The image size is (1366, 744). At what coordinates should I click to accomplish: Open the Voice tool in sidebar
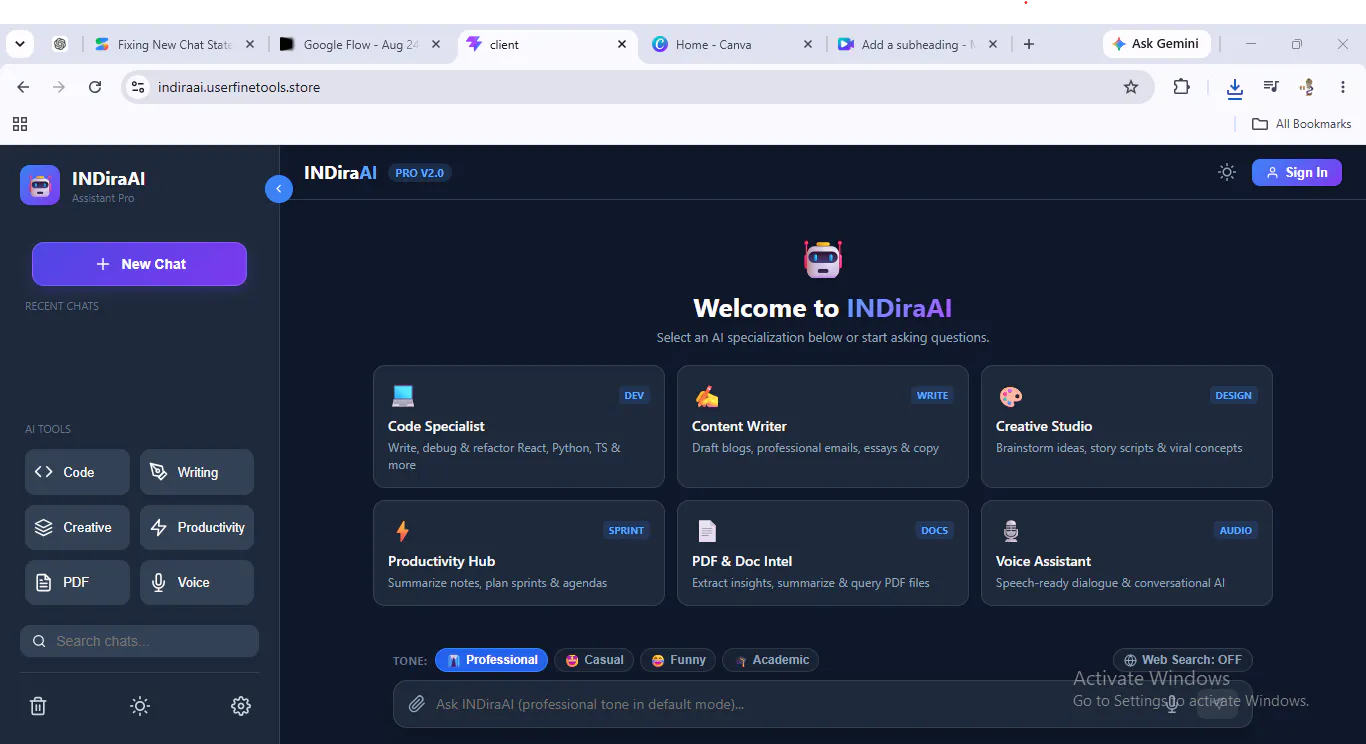pyautogui.click(x=197, y=582)
